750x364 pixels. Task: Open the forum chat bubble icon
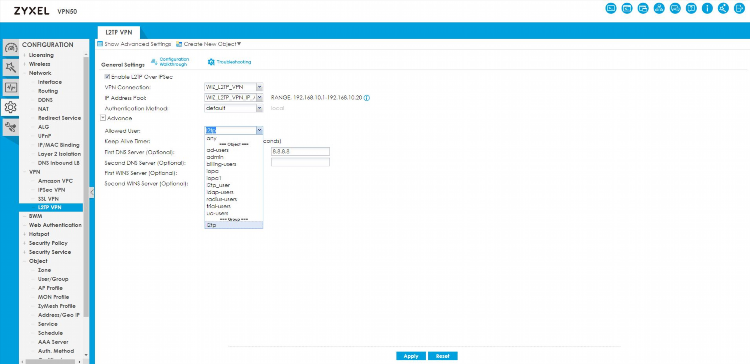coord(675,9)
